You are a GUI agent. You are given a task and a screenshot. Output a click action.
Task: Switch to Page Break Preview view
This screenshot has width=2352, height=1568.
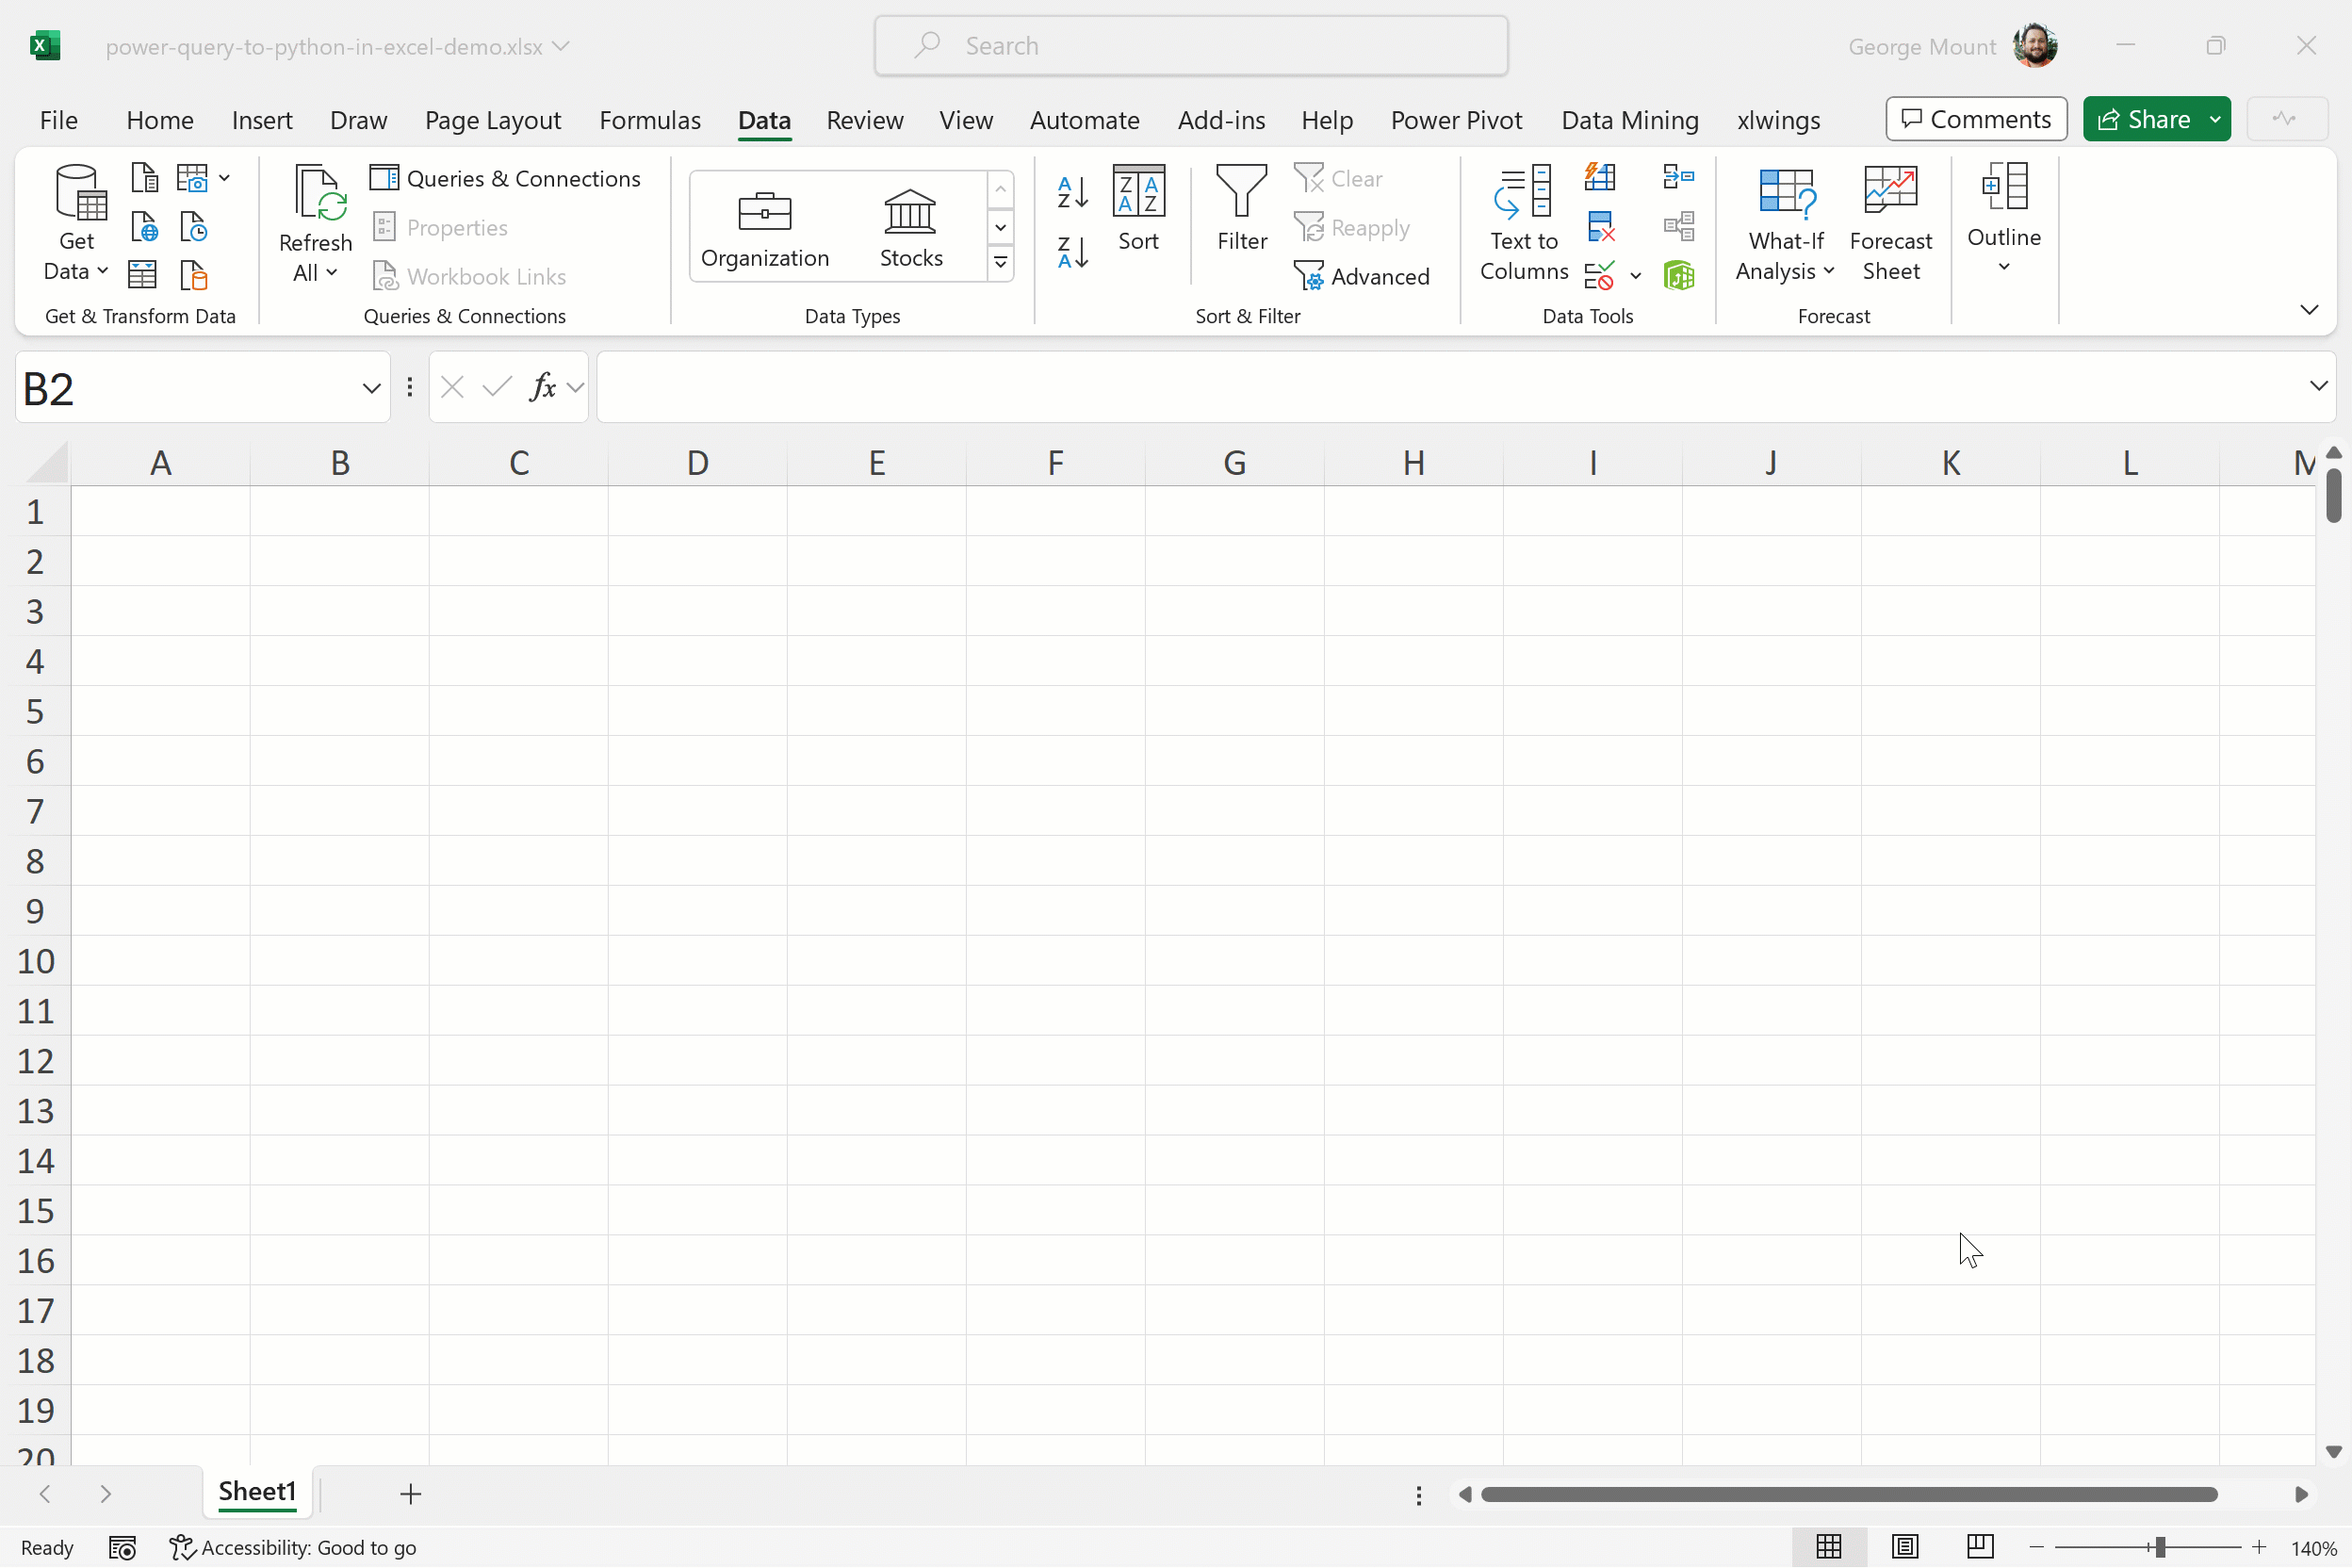(x=1979, y=1547)
